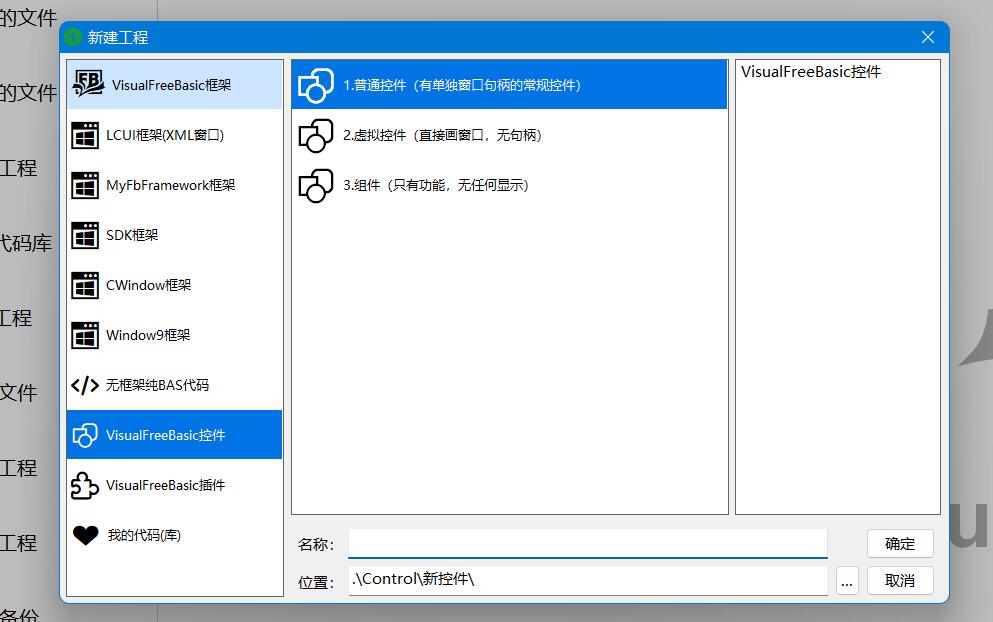Select VisualFreeBasic控件 in the left list
Image resolution: width=993 pixels, height=622 pixels.
tap(165, 435)
